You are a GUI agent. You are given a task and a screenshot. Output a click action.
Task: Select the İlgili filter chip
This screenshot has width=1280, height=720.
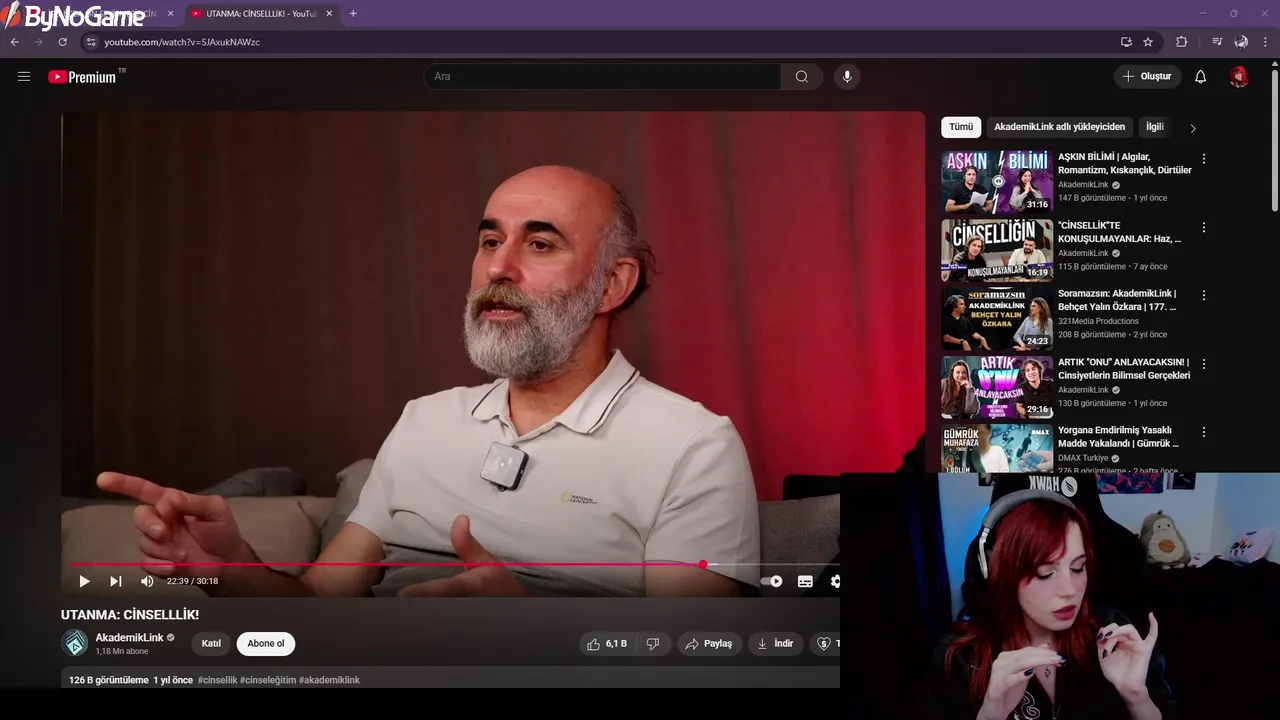[x=1155, y=127]
